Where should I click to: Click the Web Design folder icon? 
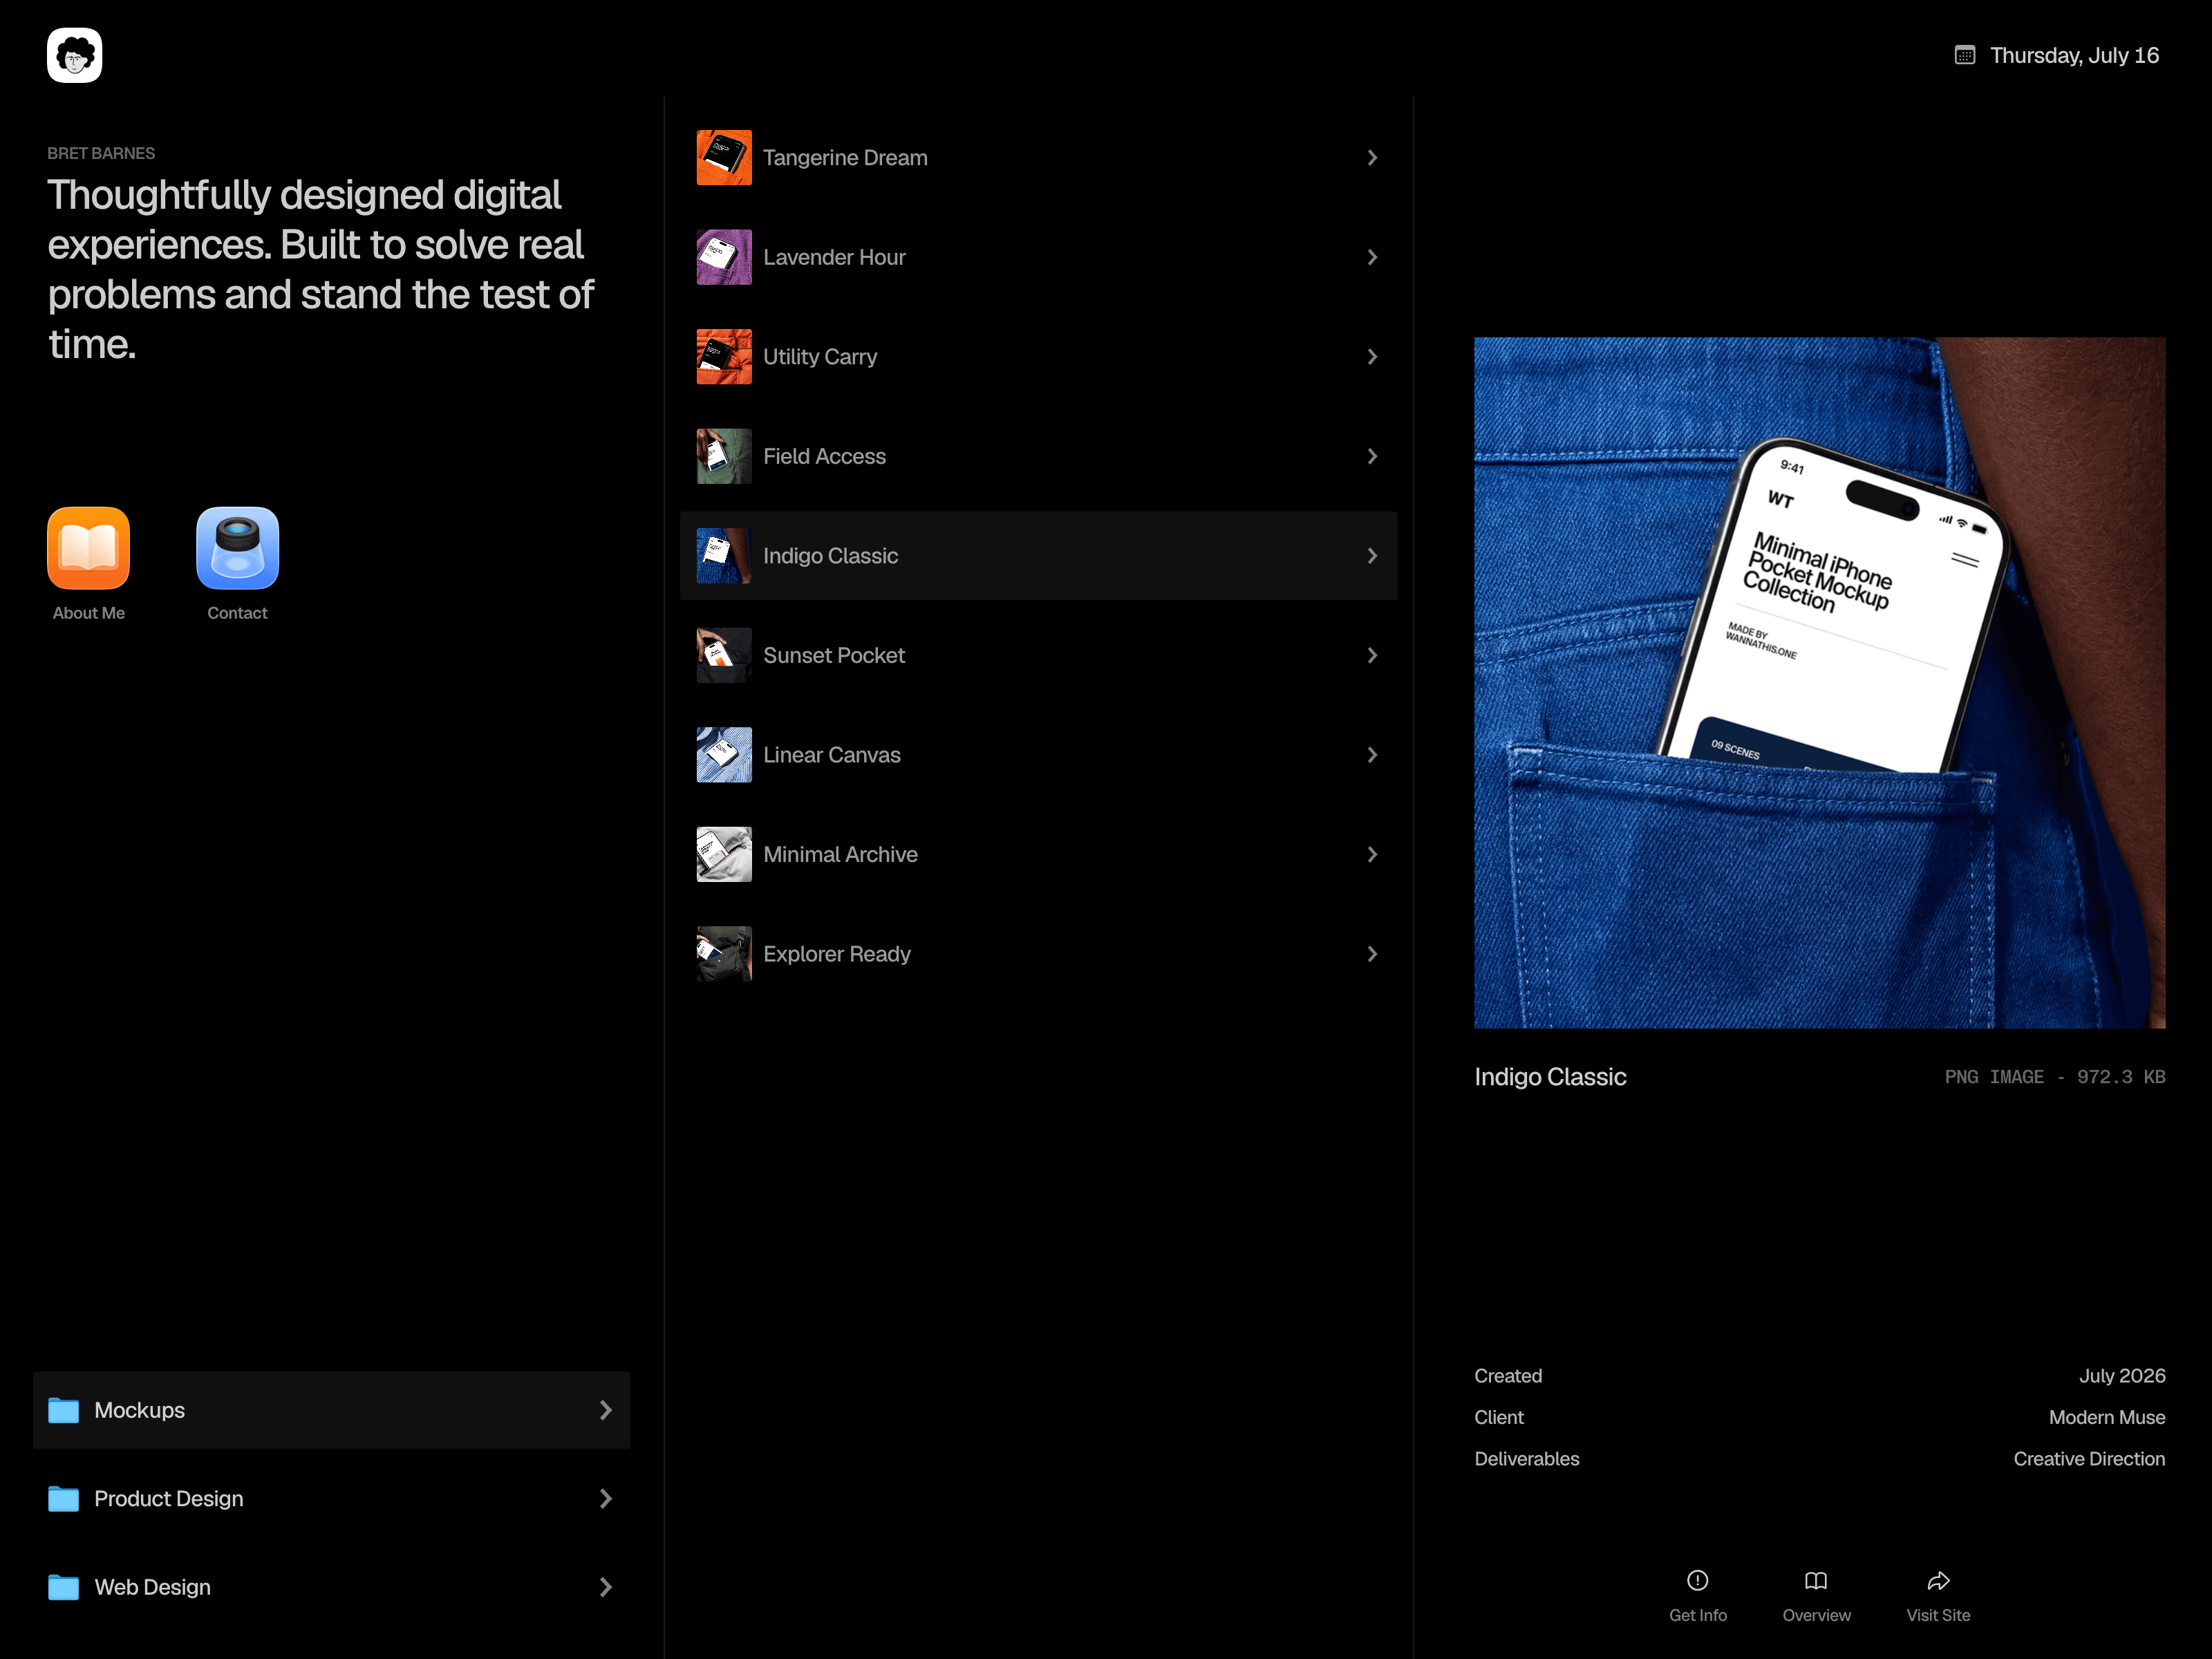(64, 1587)
